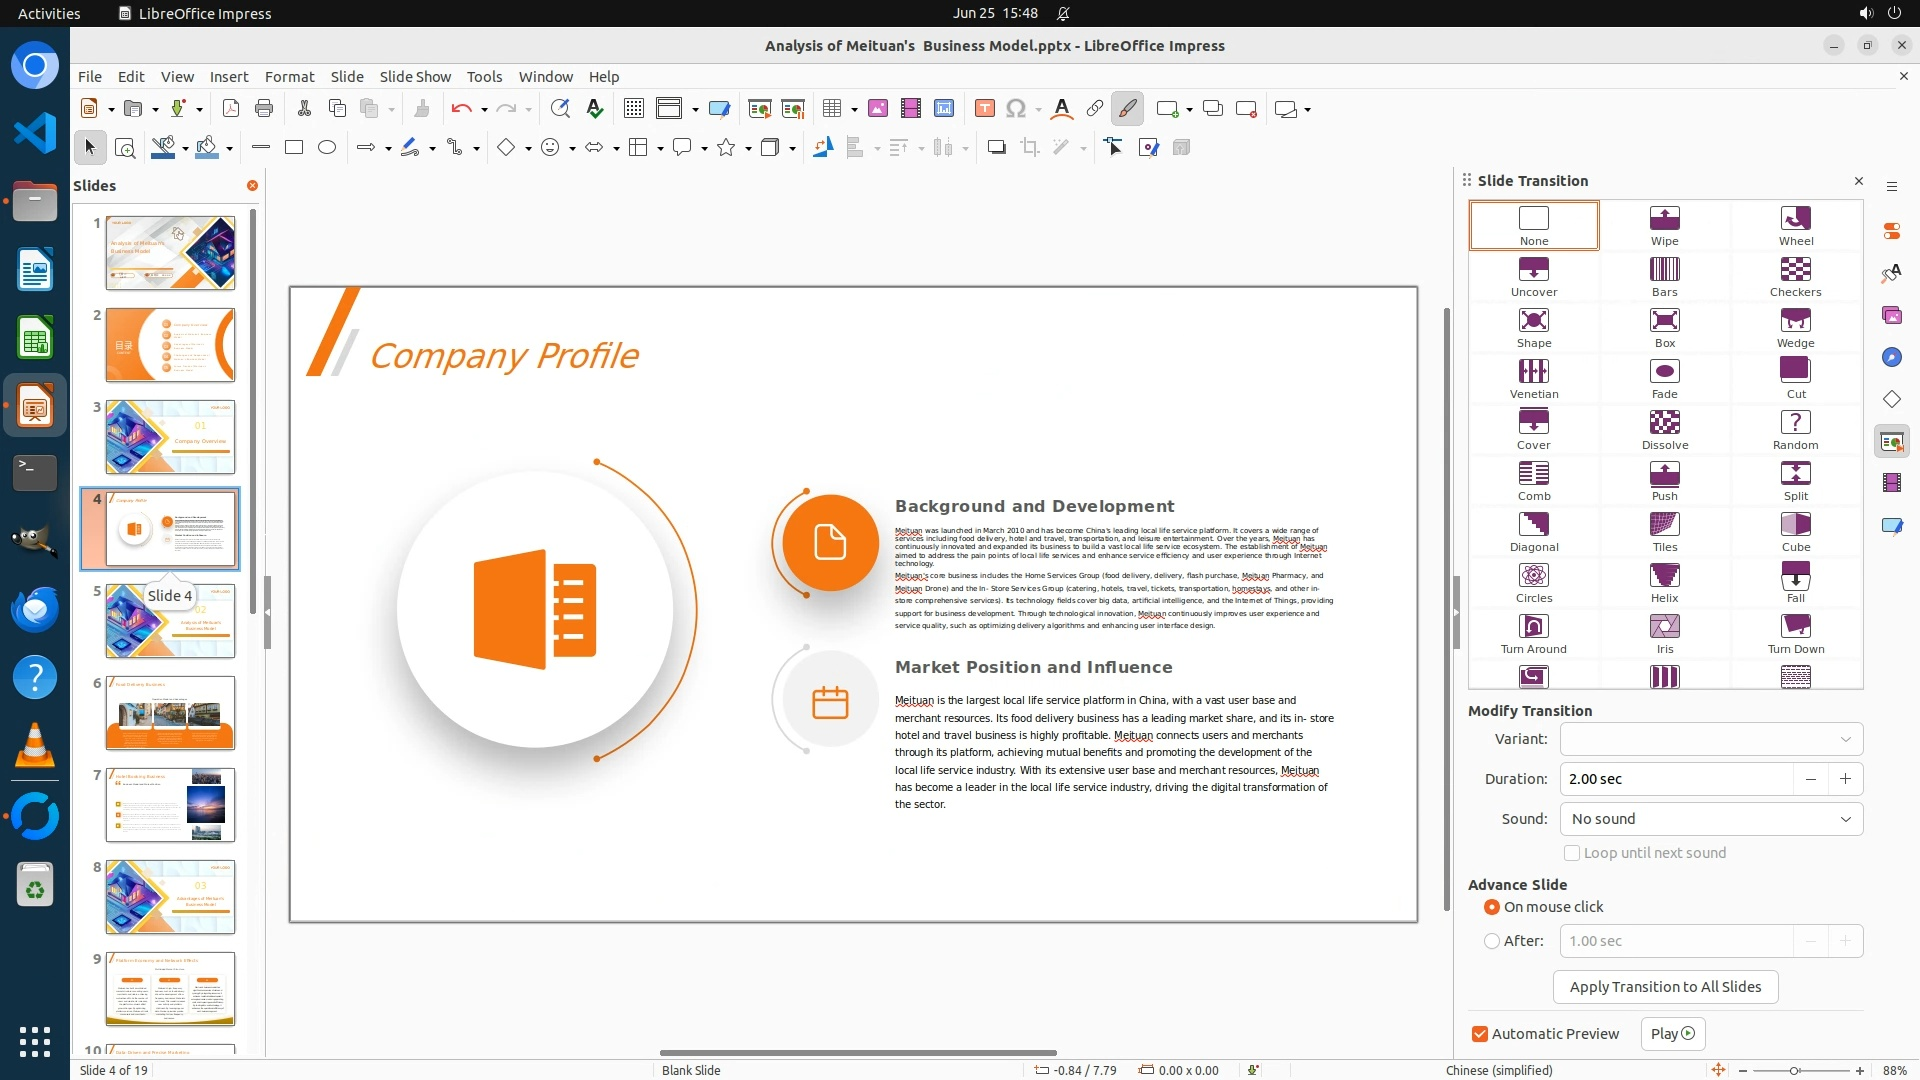The width and height of the screenshot is (1920, 1080).
Task: Click the Insert Text Box icon
Action: (x=984, y=109)
